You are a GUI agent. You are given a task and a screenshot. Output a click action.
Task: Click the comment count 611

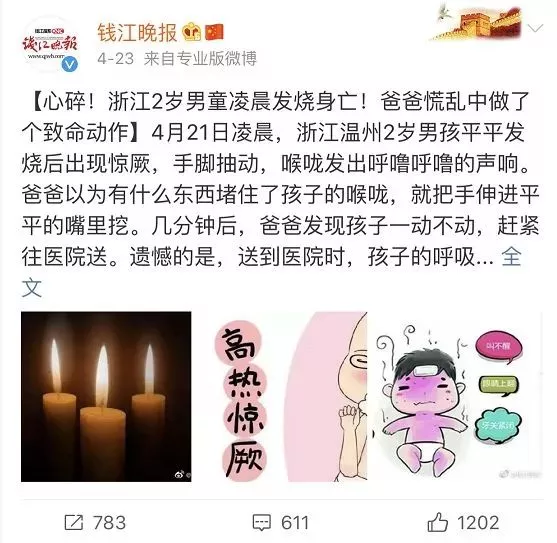(295, 523)
